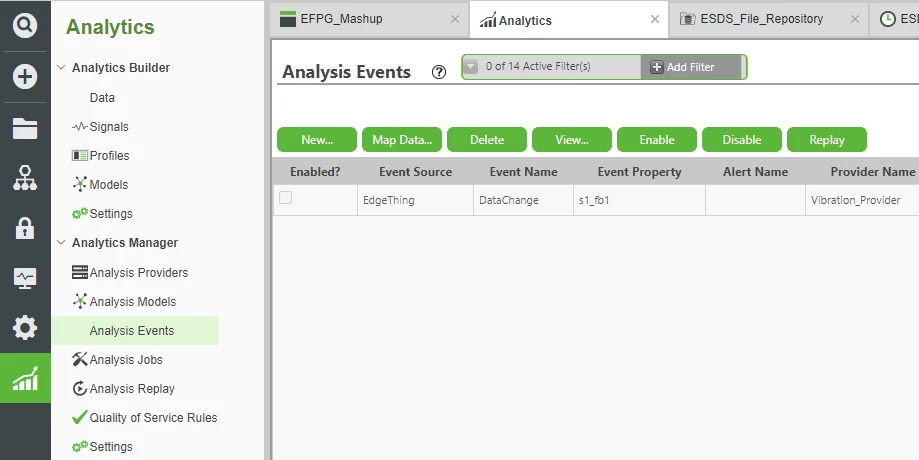This screenshot has width=919, height=460.
Task: Click the plus icon in Add Filter
Action: [657, 67]
